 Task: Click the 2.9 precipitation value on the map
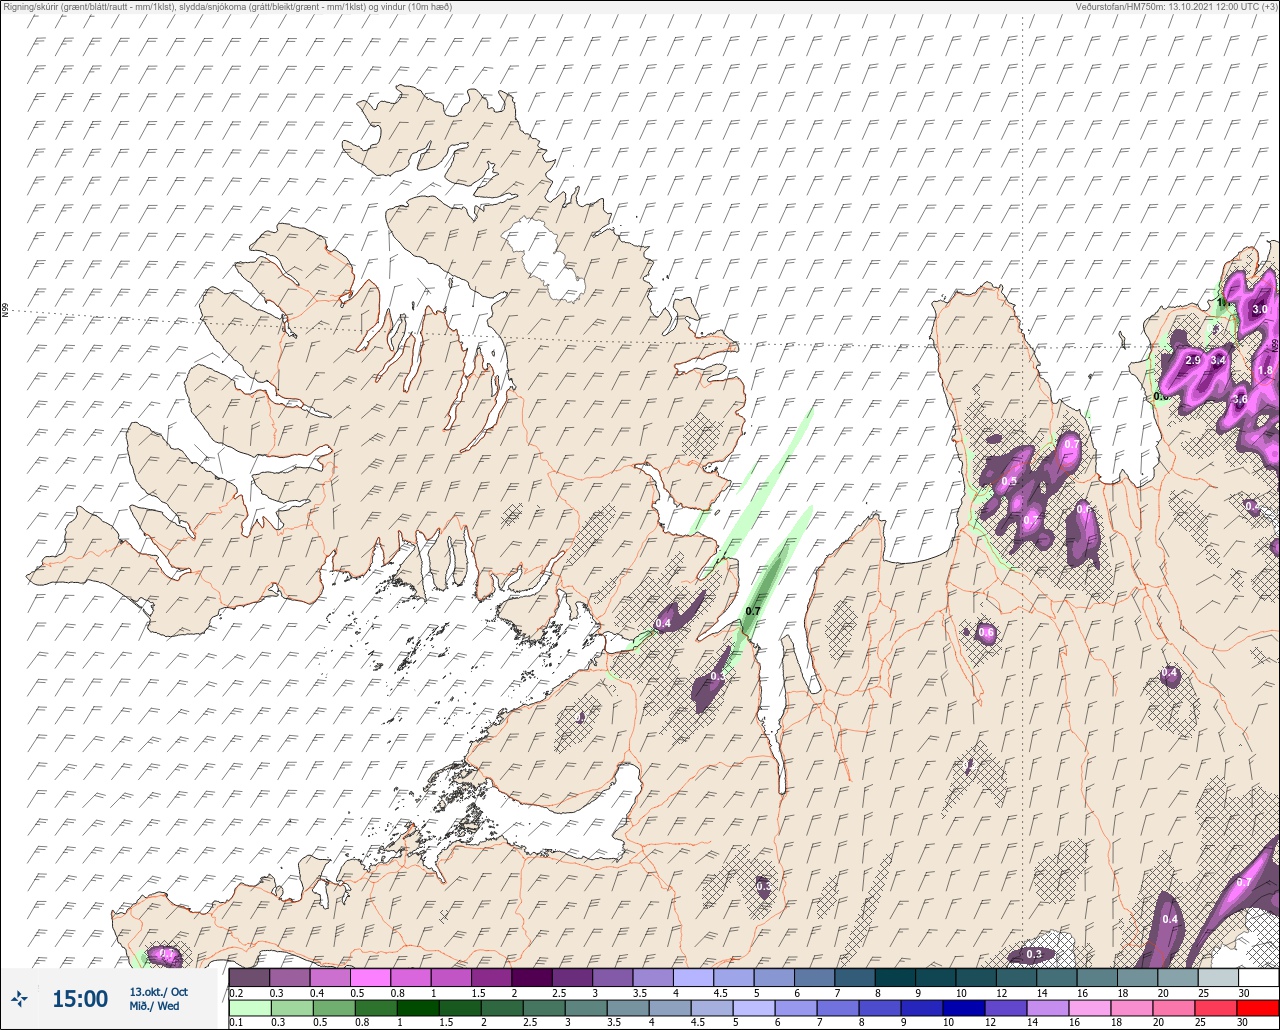[1192, 360]
